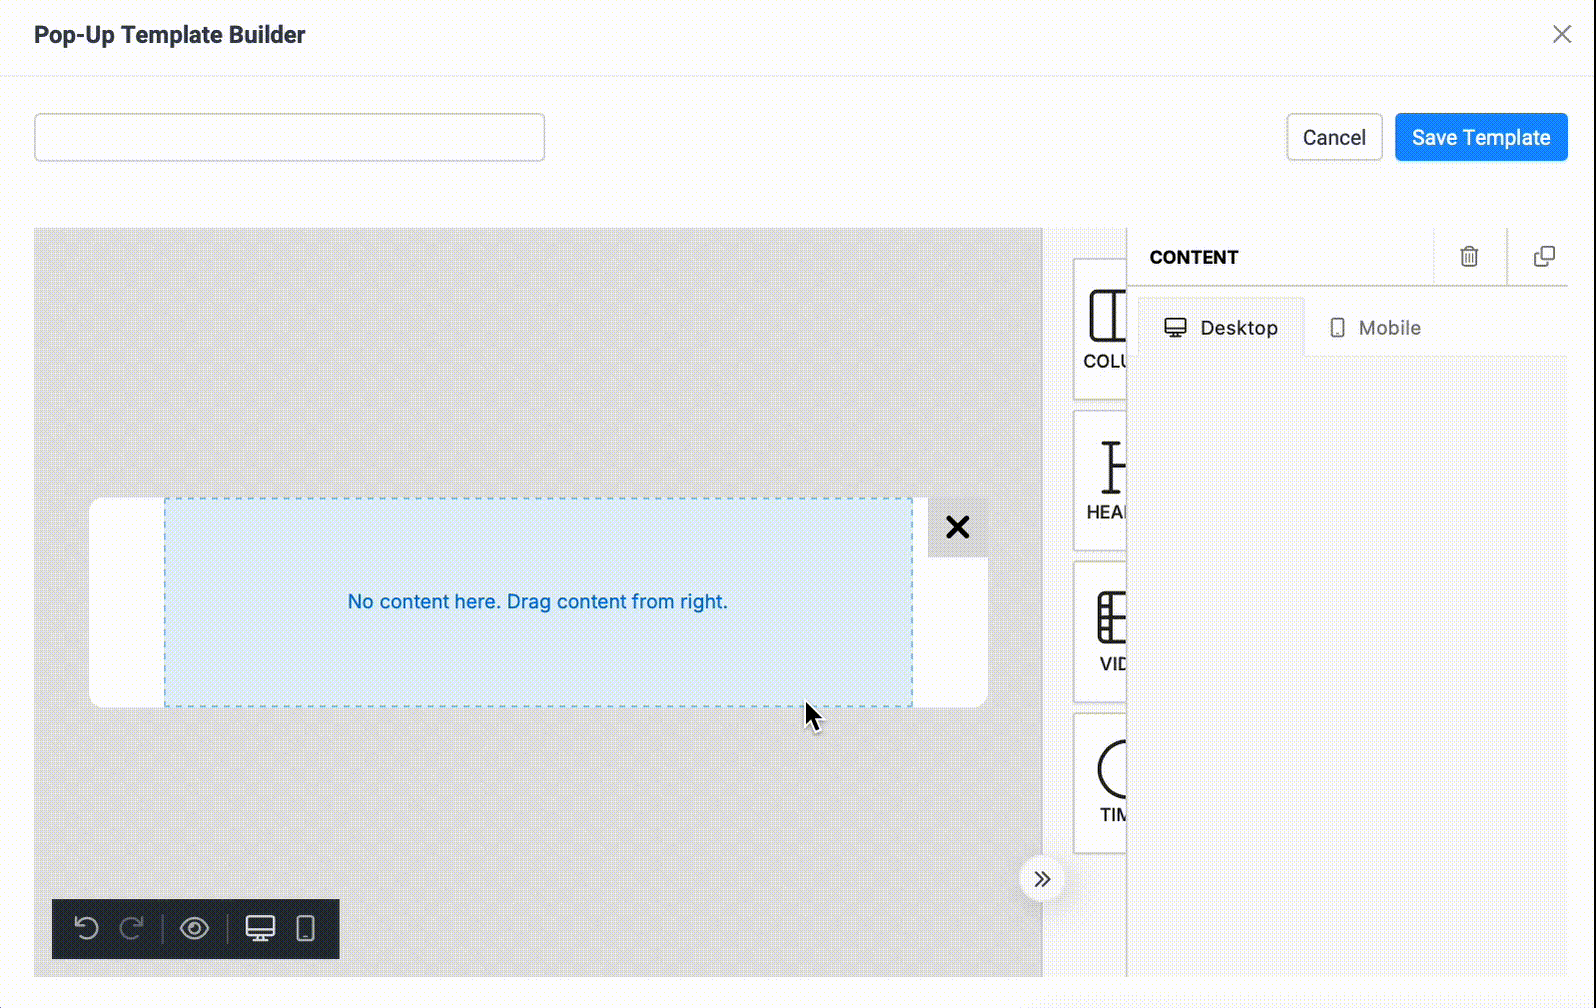This screenshot has height=1008, width=1596.
Task: Close the Pop-Up Template Builder dialog
Action: [1561, 35]
